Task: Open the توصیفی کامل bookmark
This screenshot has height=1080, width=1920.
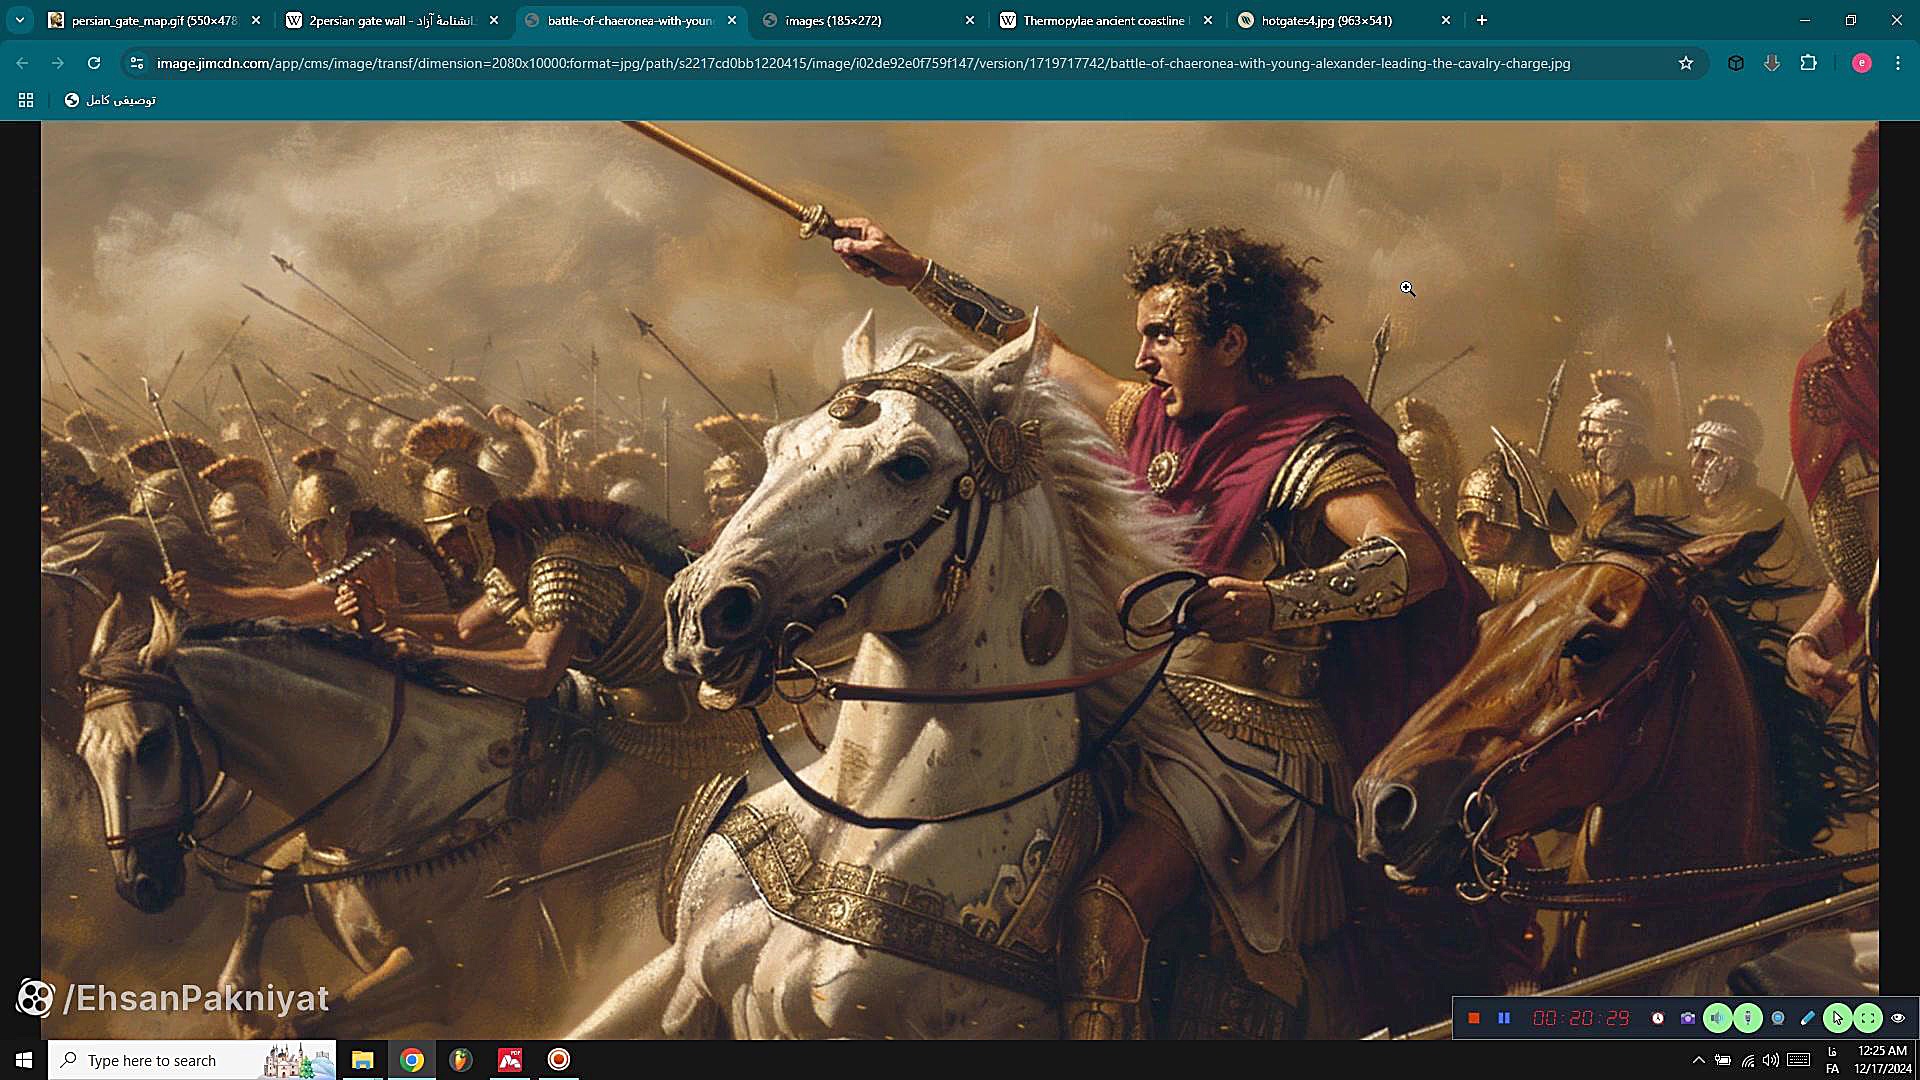Action: [x=110, y=100]
